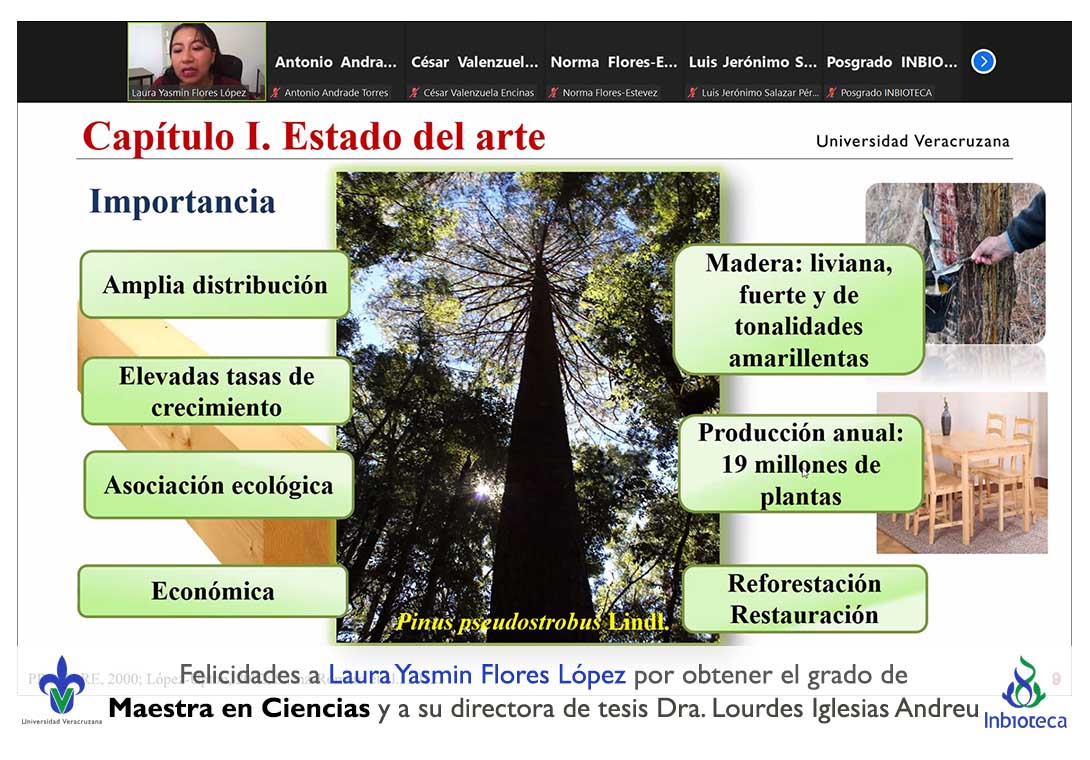
Task: Click the pine tree central photo
Action: [x=528, y=400]
